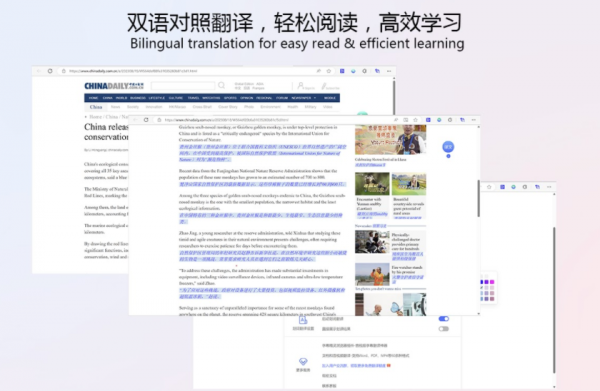Turn on the gray disabled toggle in the settings window
The height and width of the screenshot is (391, 600).
pyautogui.click(x=443, y=329)
